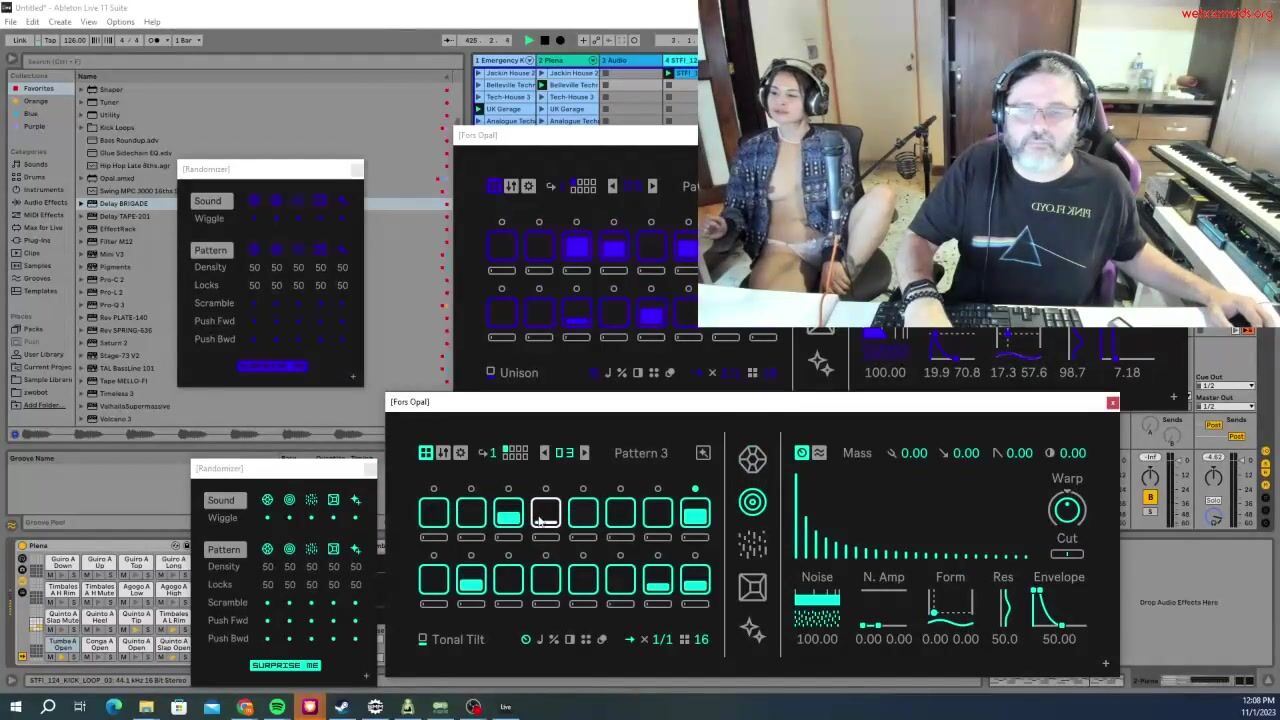Click the SURPRISE ME button in Randomizer

click(x=285, y=665)
